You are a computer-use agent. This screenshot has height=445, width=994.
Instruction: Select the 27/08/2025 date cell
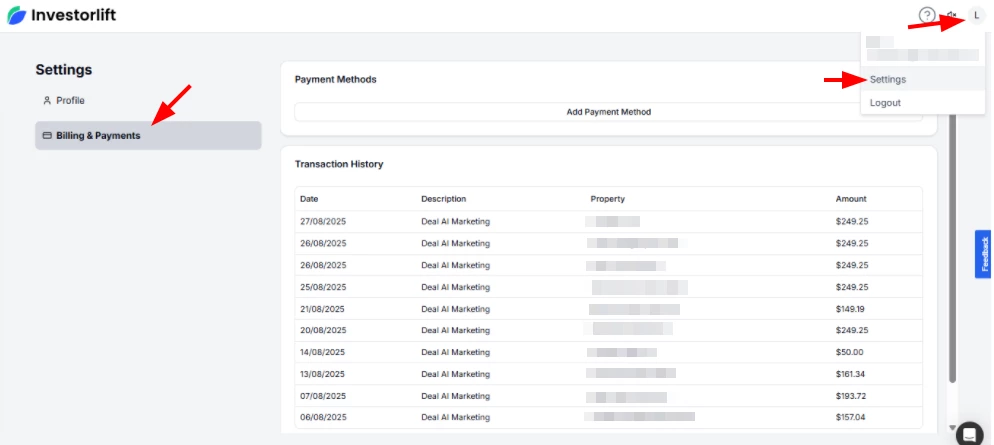(x=323, y=222)
